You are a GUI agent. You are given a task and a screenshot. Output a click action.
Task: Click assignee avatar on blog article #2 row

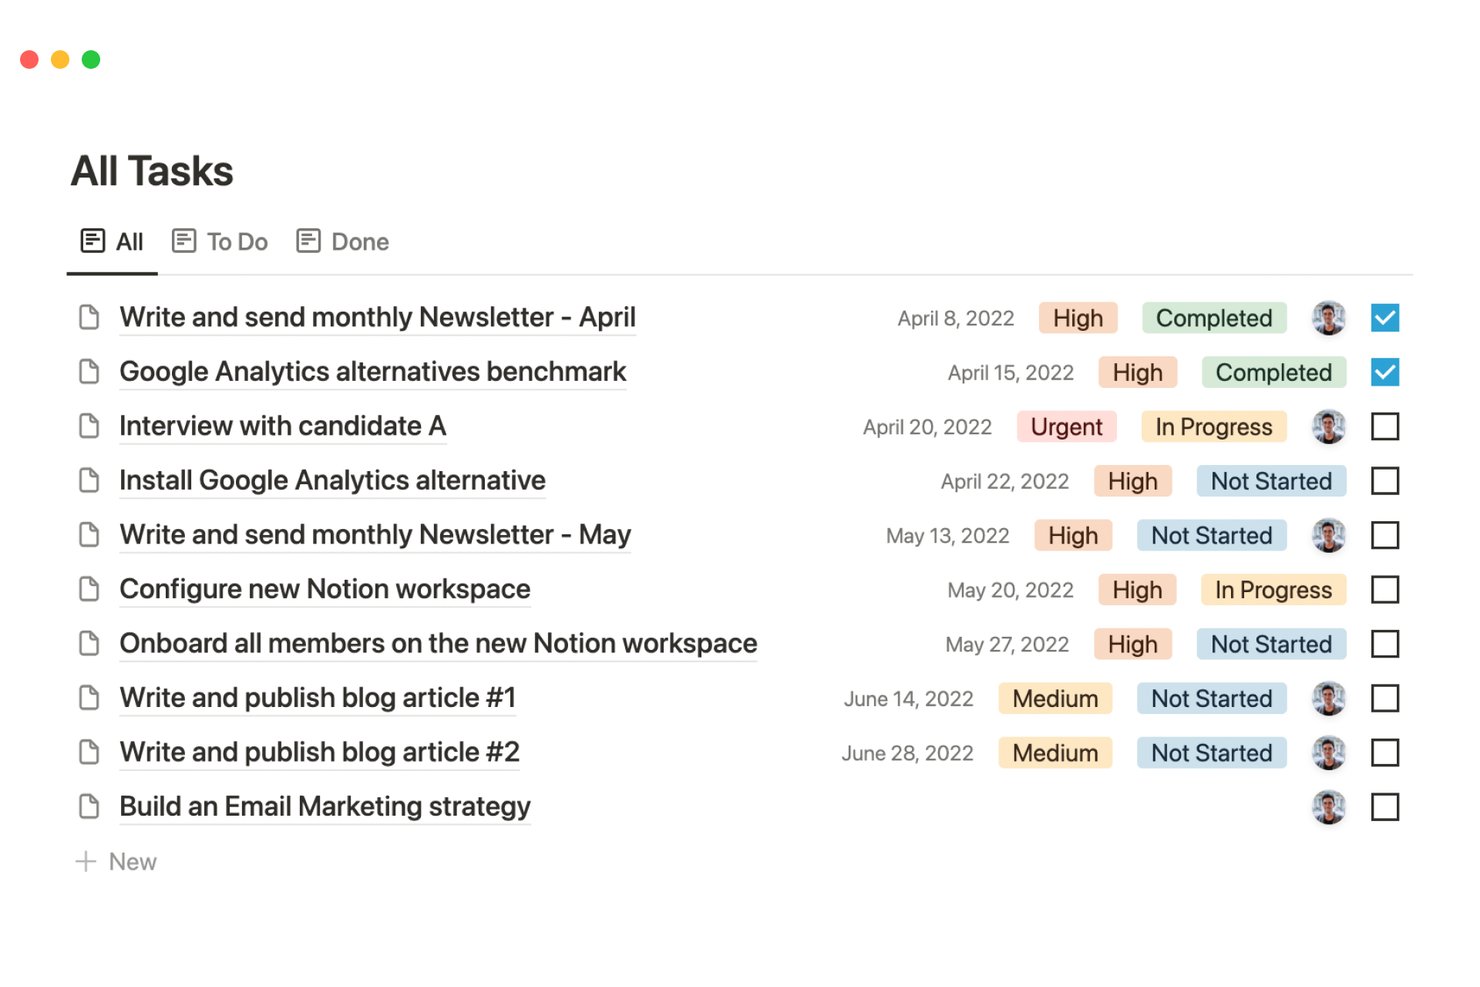point(1329,753)
